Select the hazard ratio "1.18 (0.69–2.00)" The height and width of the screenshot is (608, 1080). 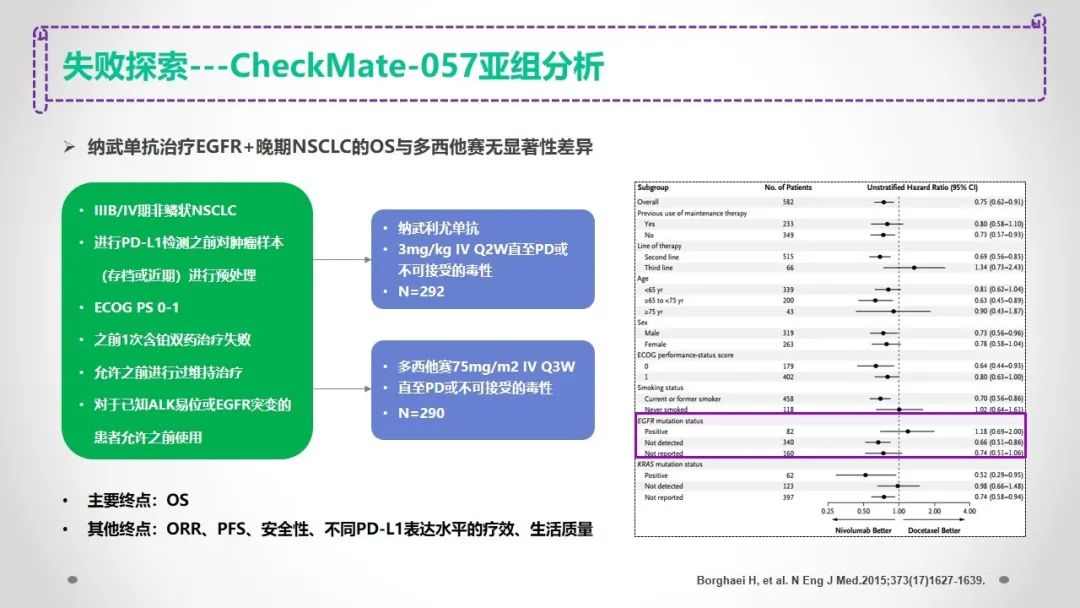click(998, 432)
